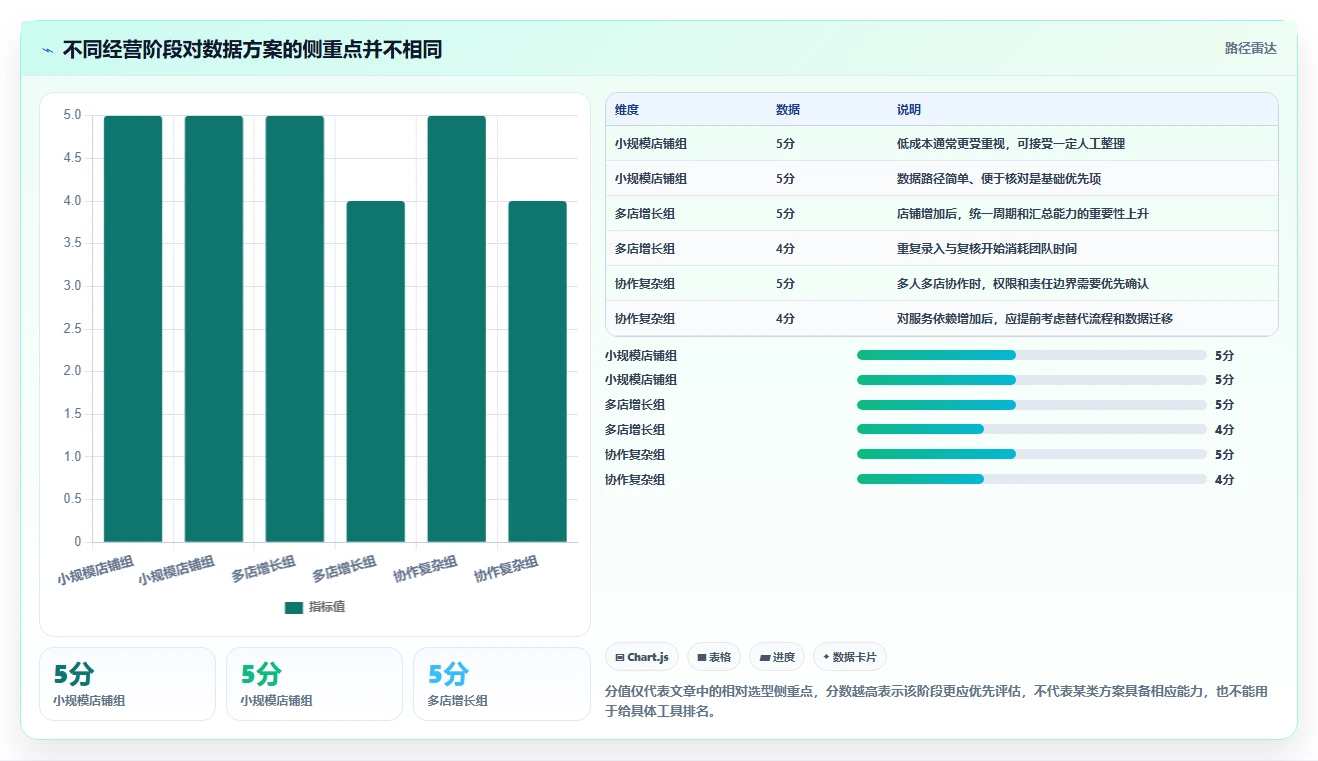Click cell 数据路径简单、便于核对是基础优先项

[999, 179]
